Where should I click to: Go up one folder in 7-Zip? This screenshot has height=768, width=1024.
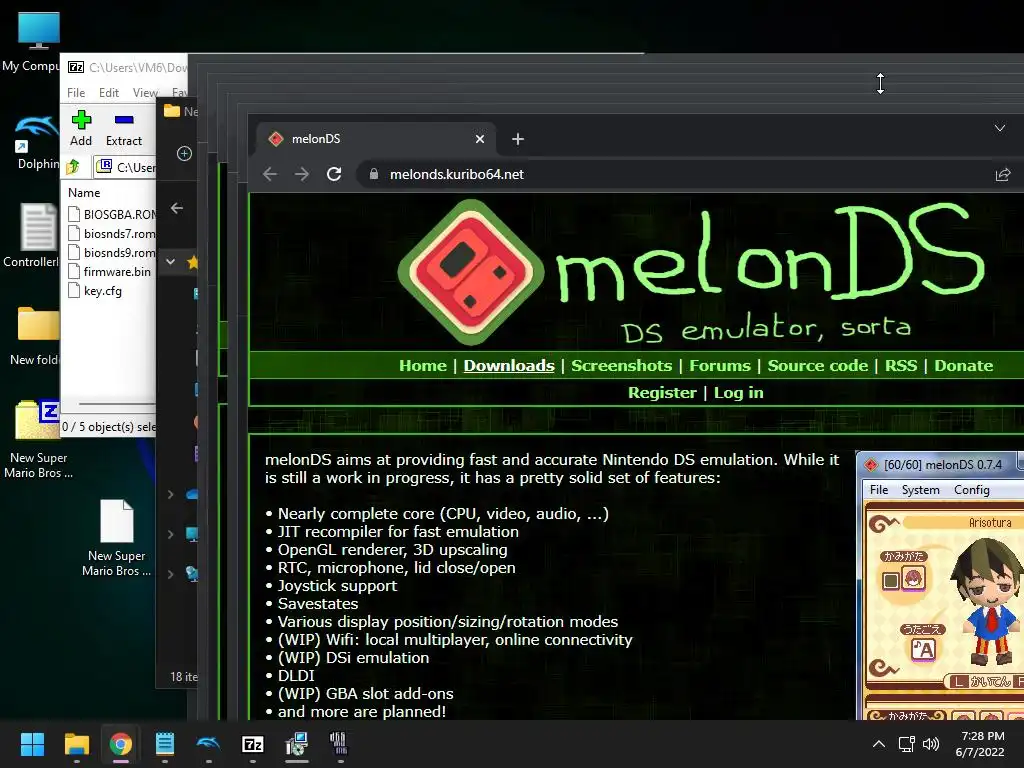72,167
